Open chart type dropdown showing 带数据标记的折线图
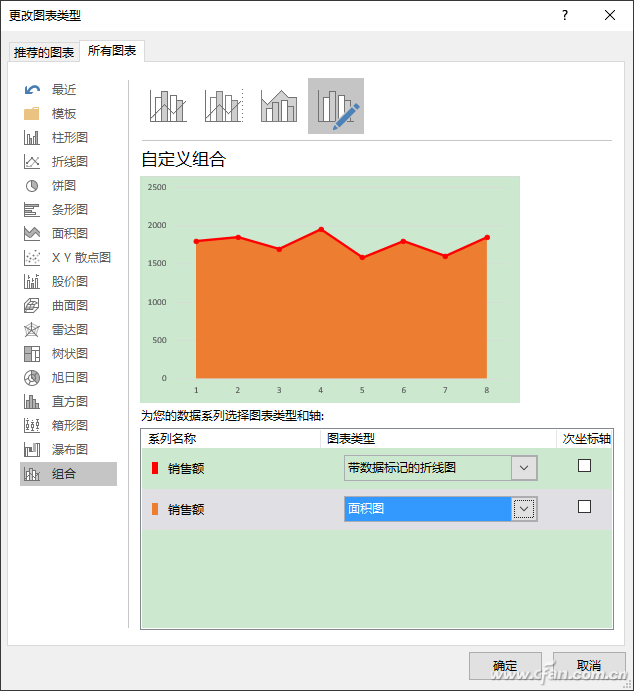 (x=524, y=468)
